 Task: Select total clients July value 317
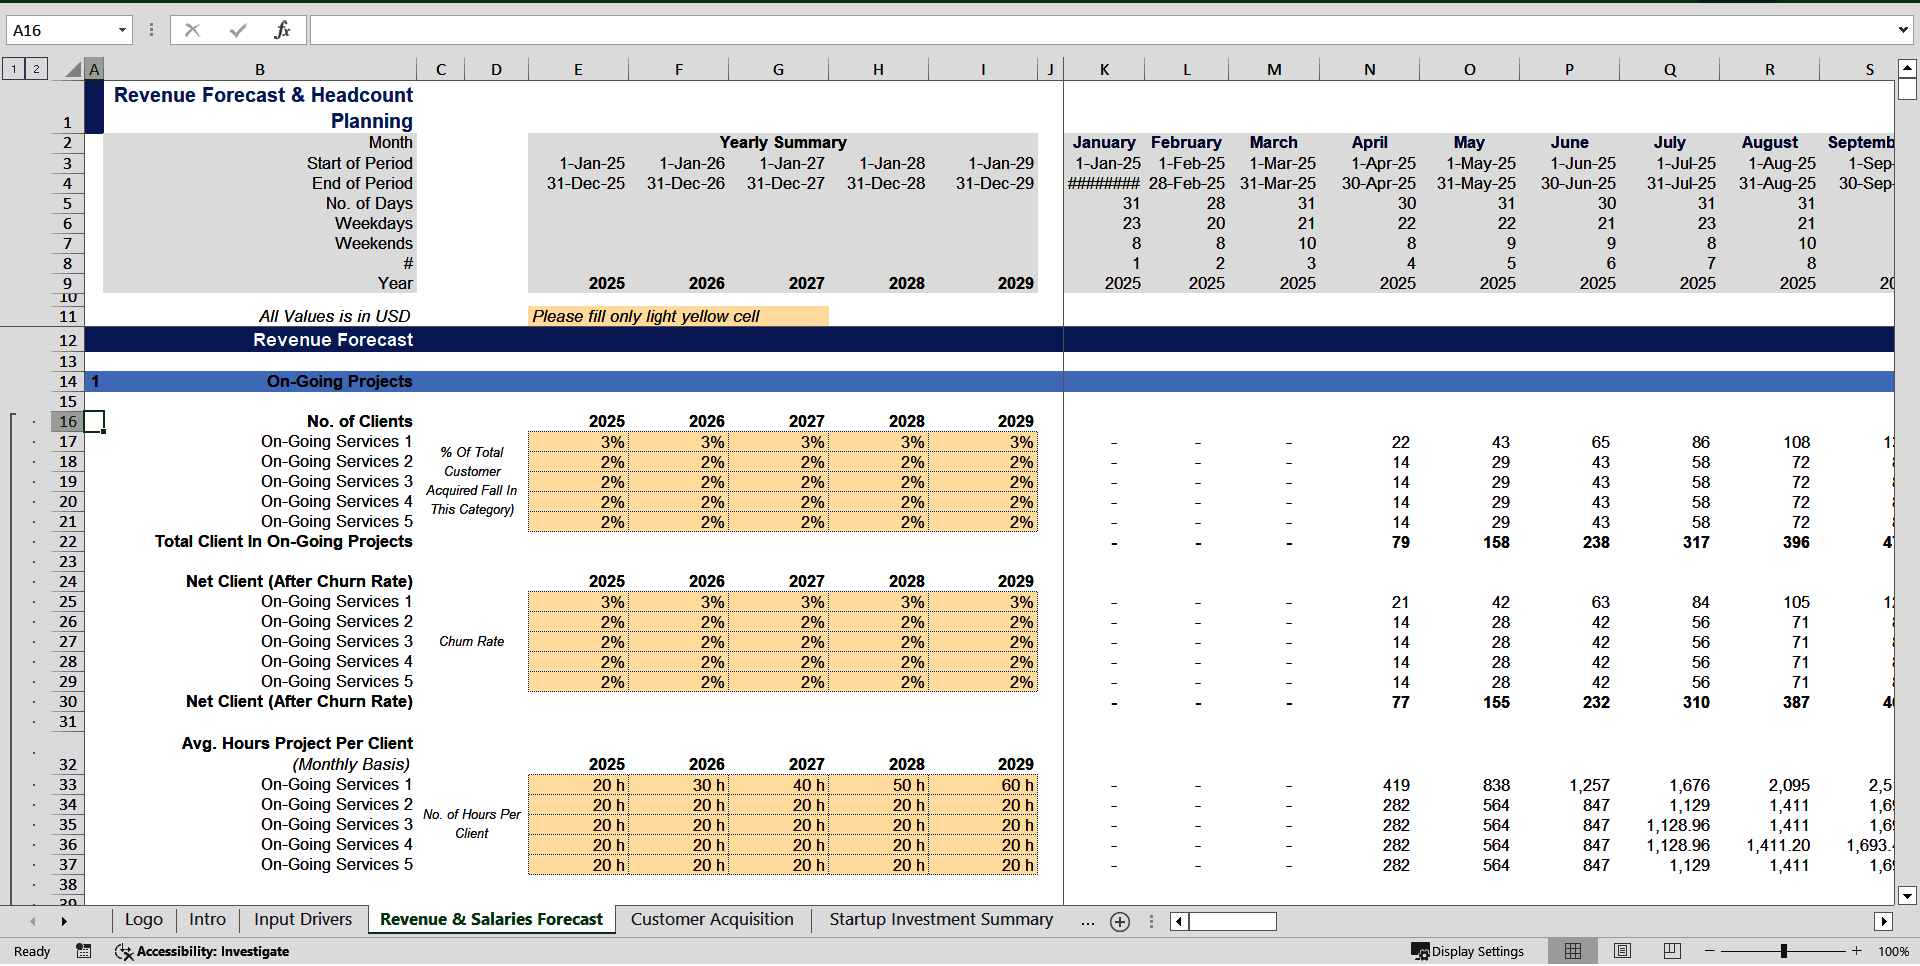(x=1669, y=542)
